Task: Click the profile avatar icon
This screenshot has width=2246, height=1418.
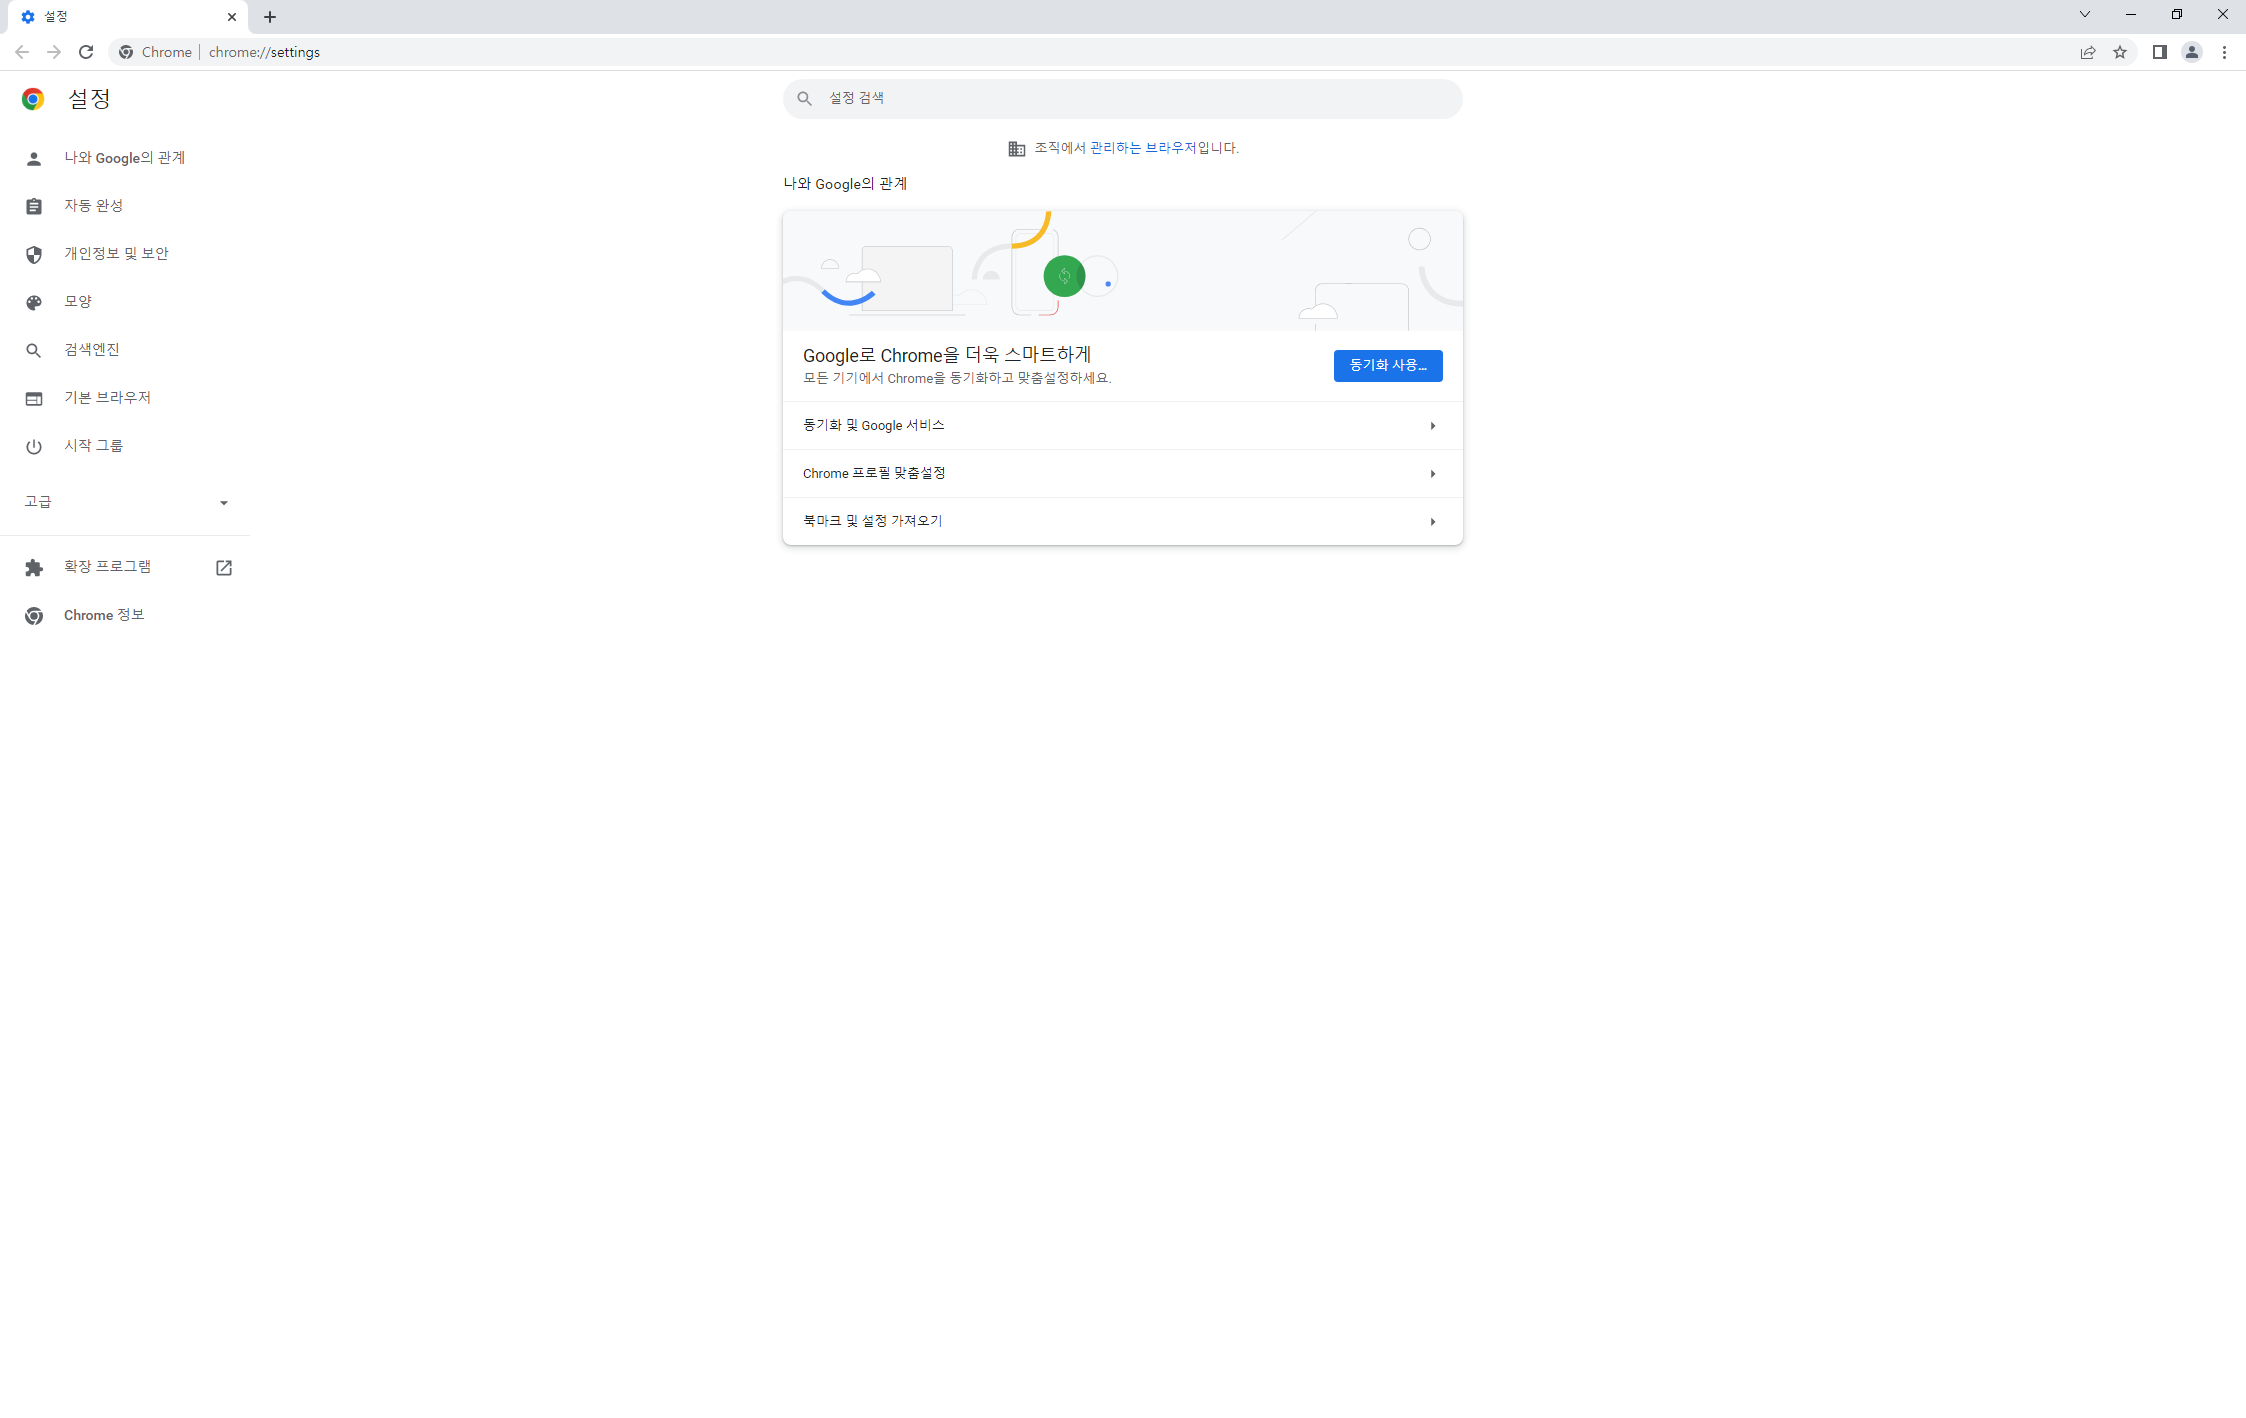Action: (2191, 52)
